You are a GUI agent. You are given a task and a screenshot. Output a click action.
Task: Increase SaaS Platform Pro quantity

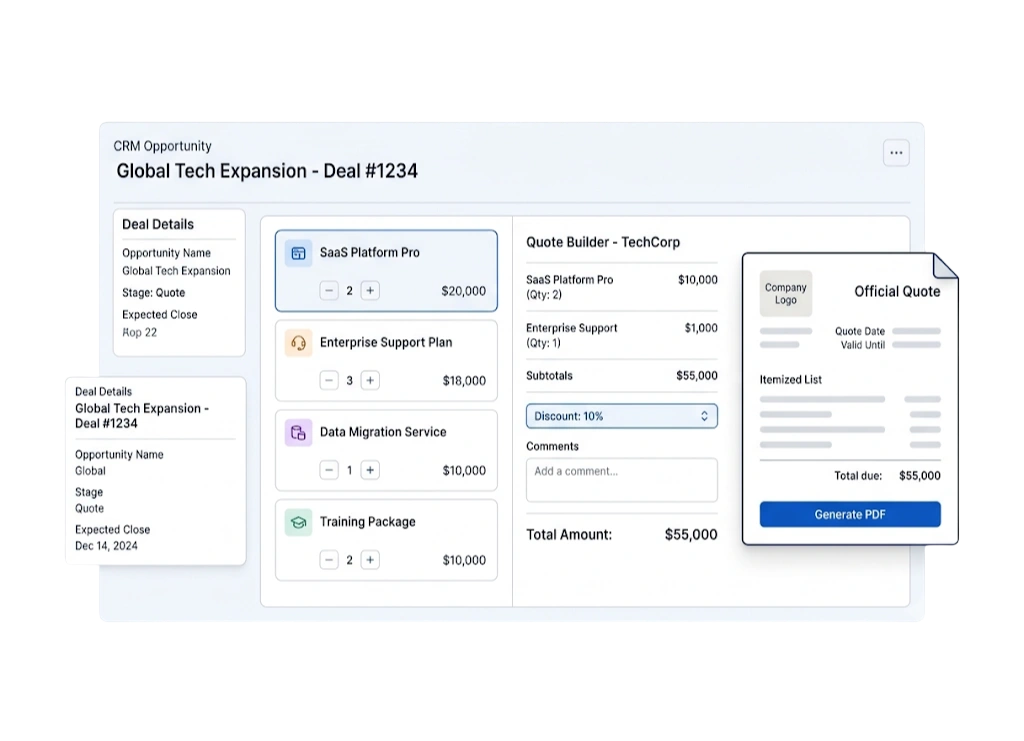click(370, 291)
